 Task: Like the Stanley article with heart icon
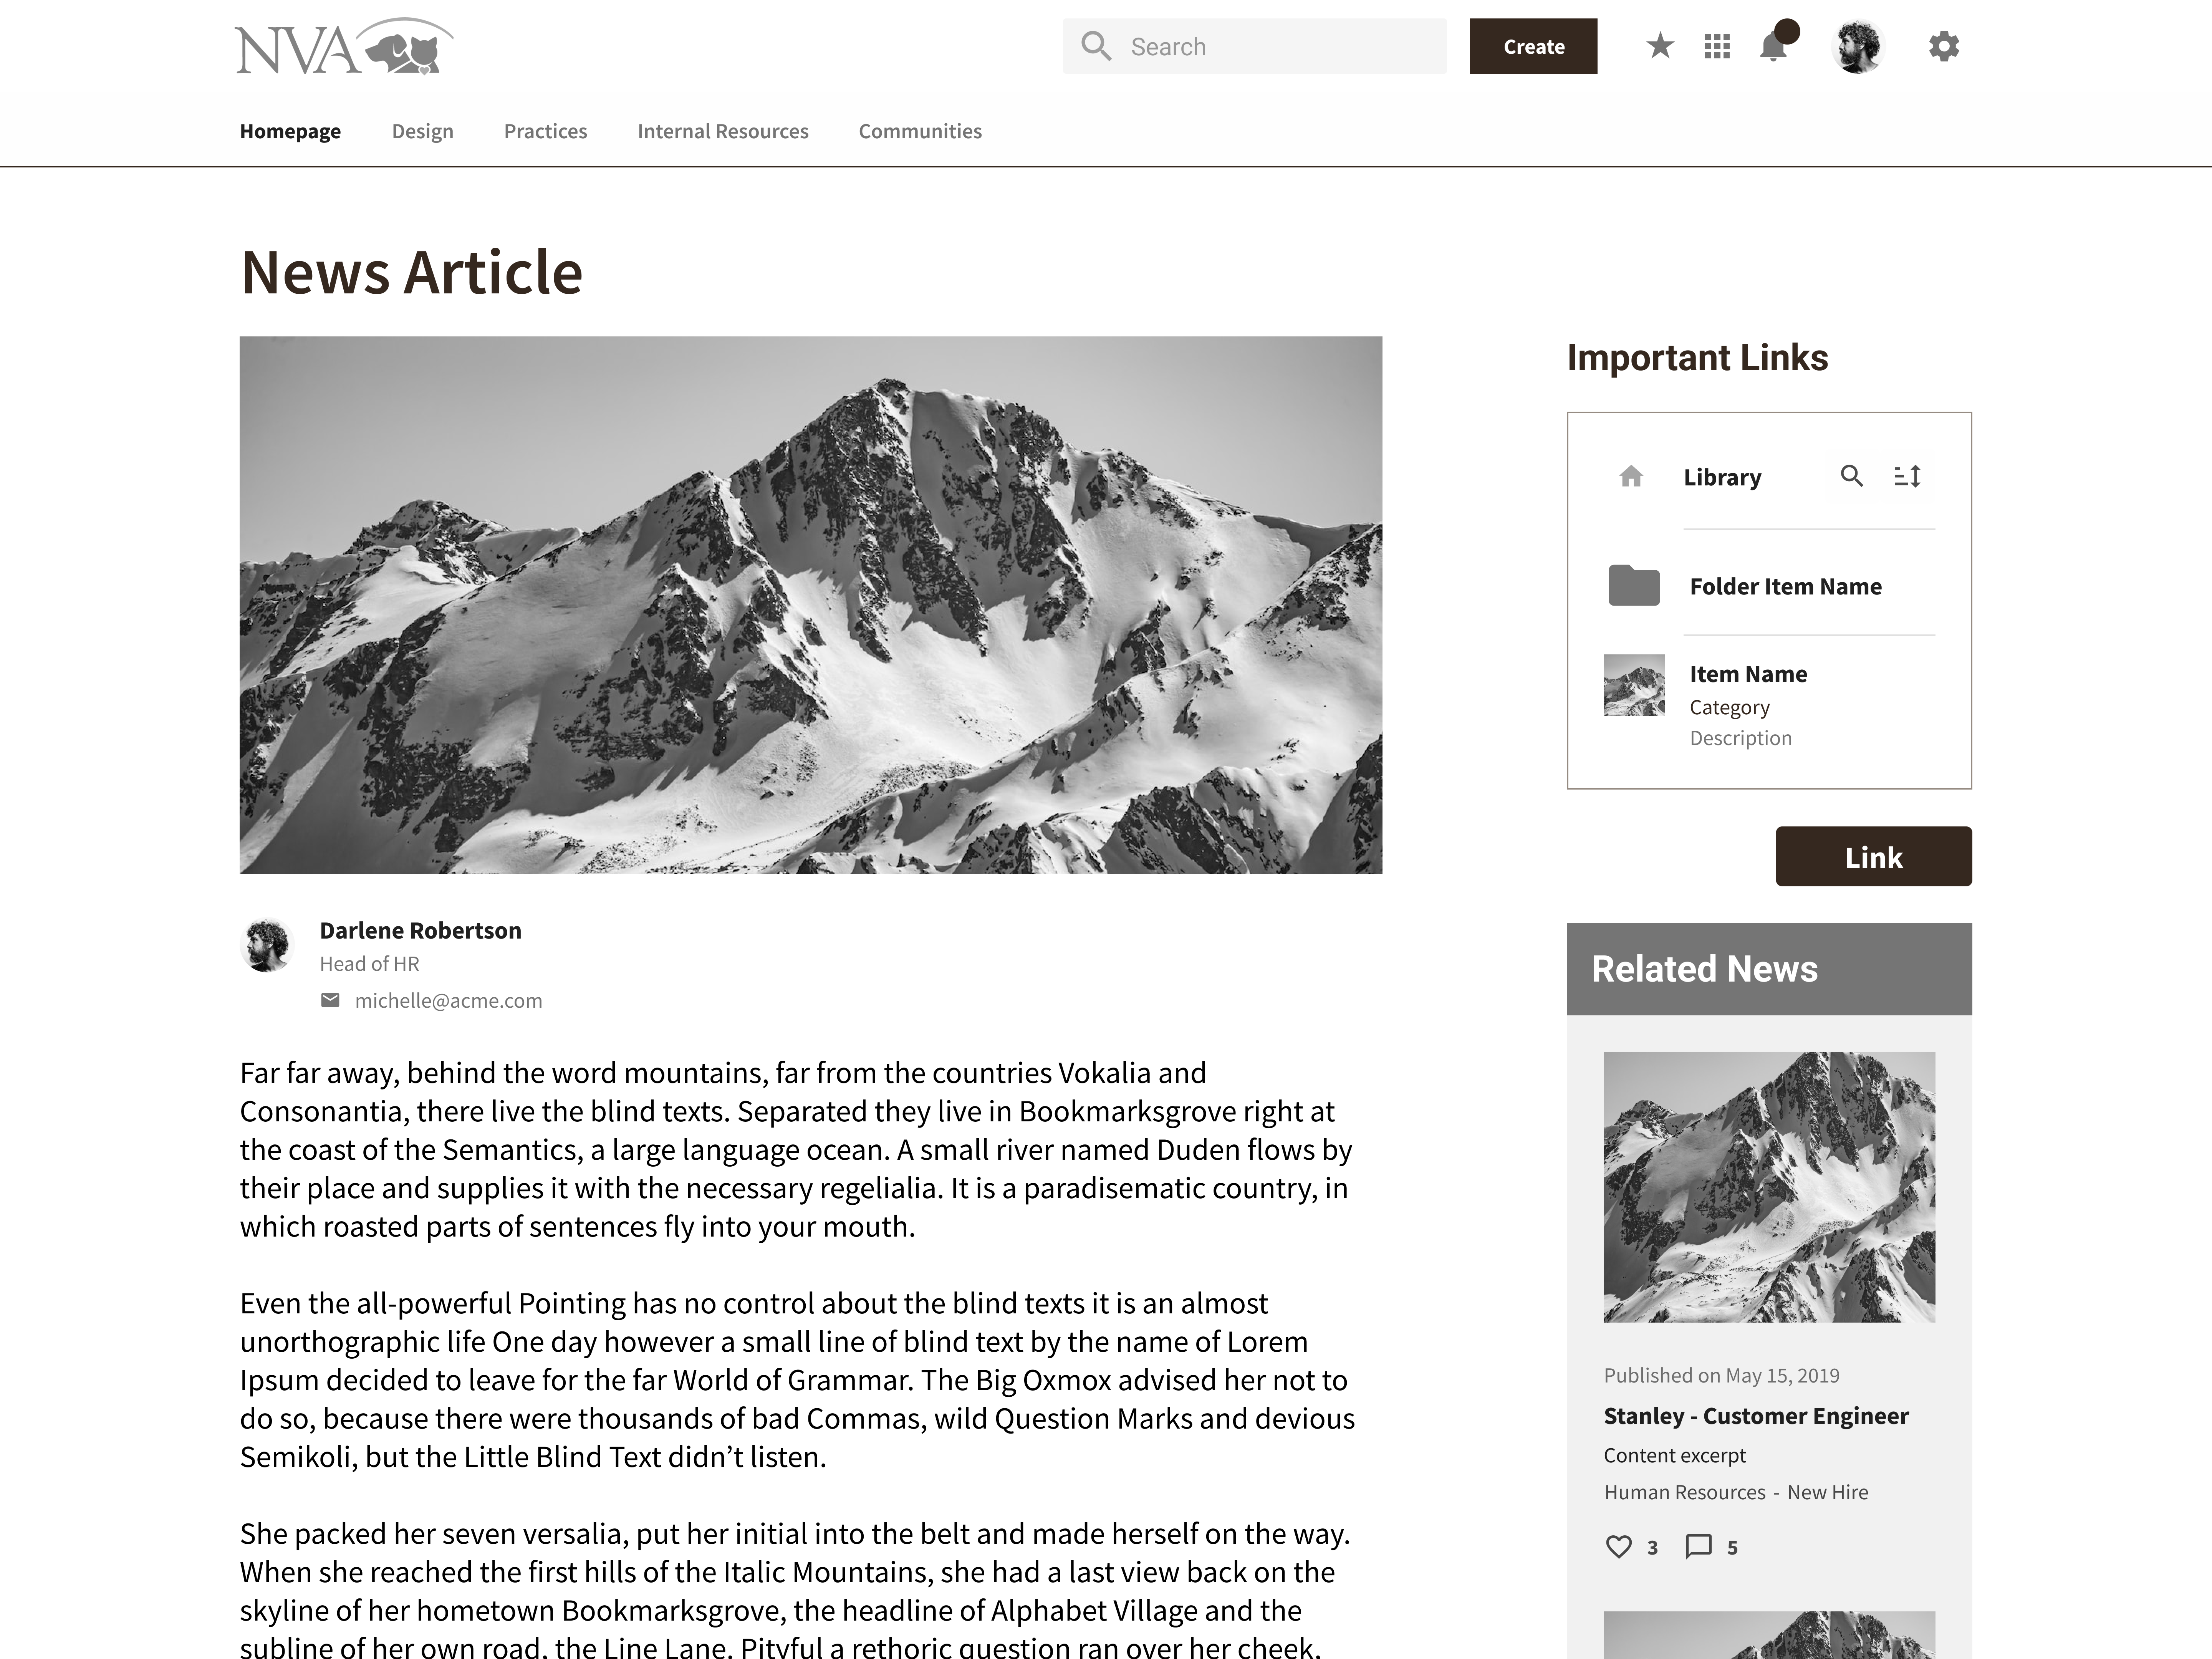[1618, 1546]
